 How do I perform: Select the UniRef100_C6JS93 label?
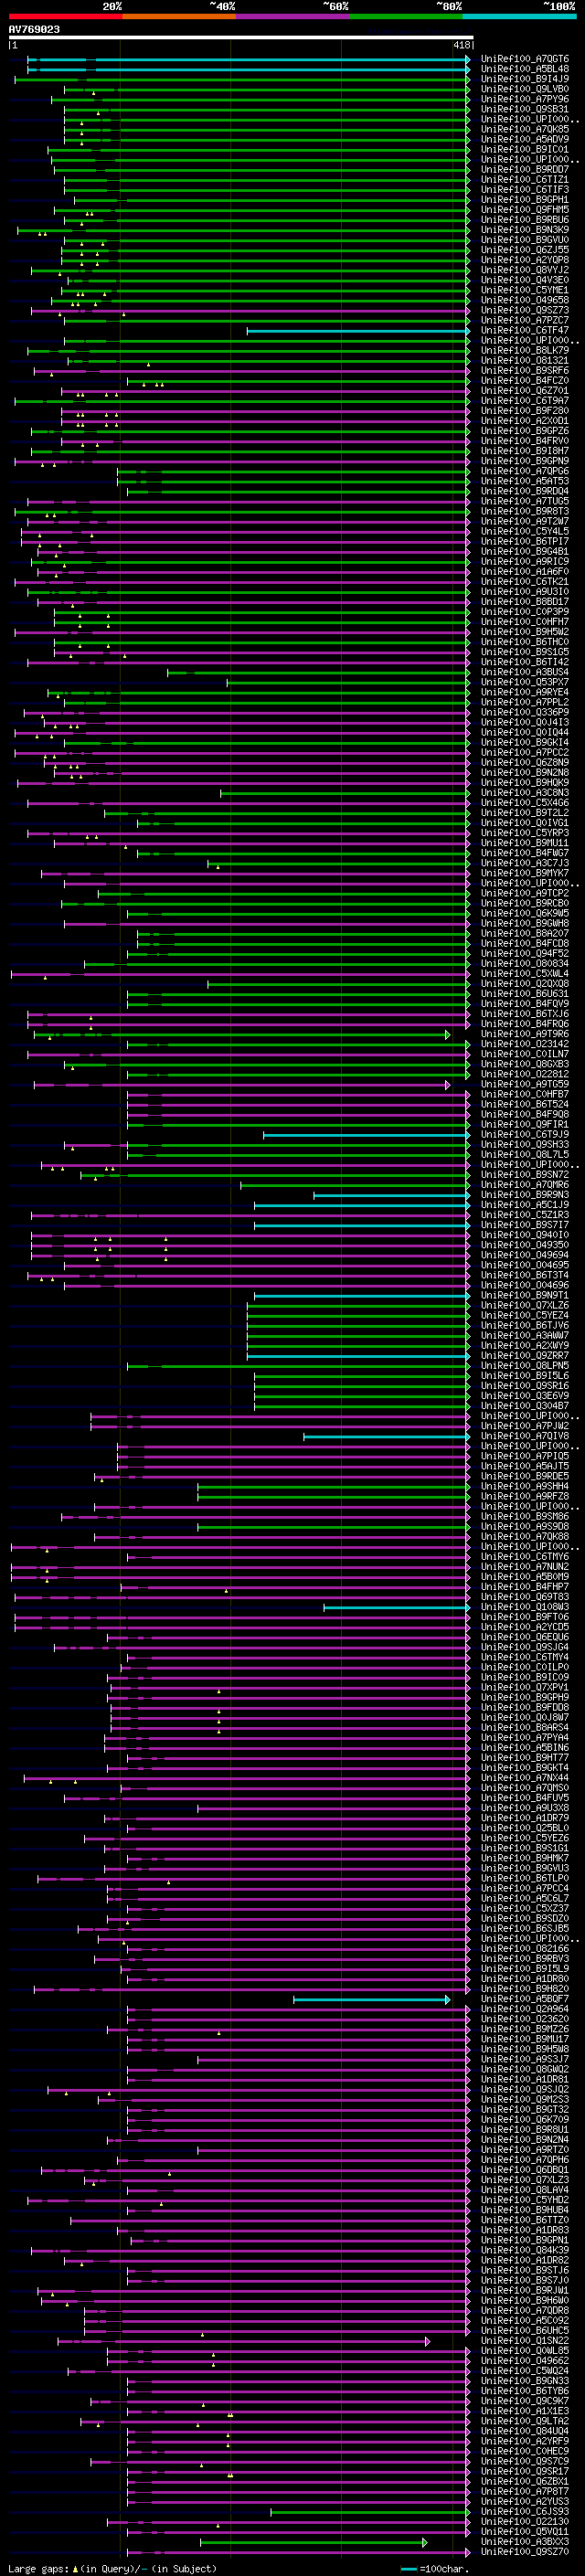click(525, 2512)
